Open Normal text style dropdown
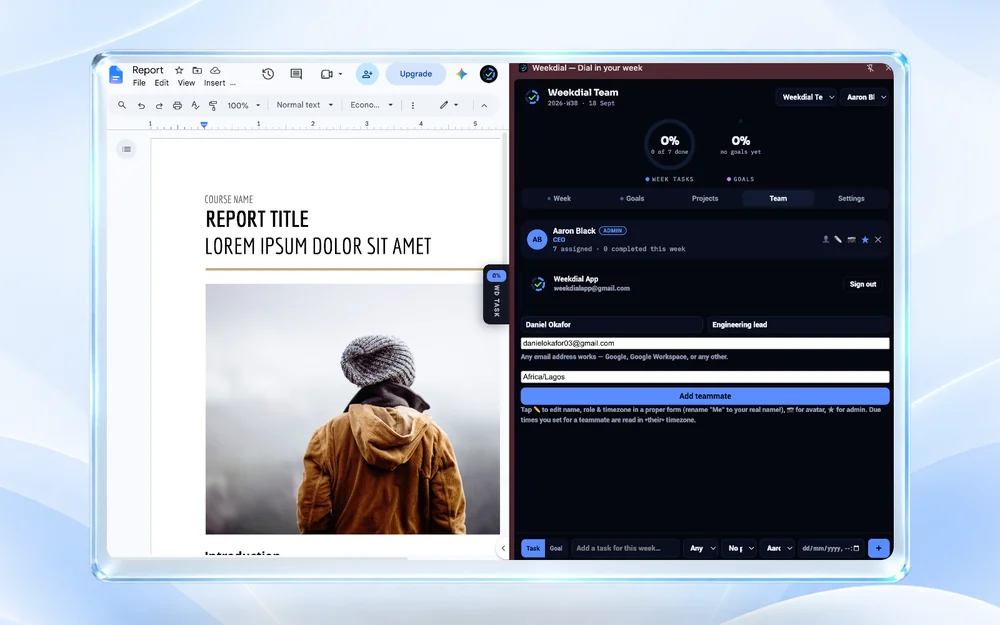 pyautogui.click(x=305, y=105)
